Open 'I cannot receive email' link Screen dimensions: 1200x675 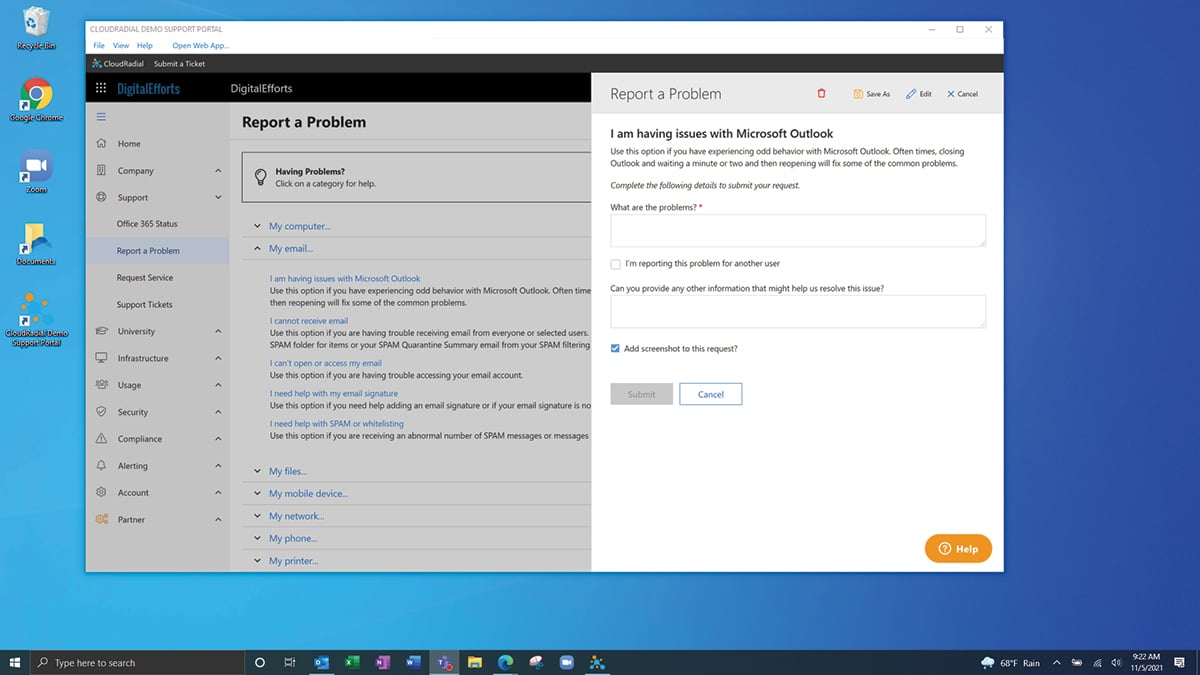[309, 322]
